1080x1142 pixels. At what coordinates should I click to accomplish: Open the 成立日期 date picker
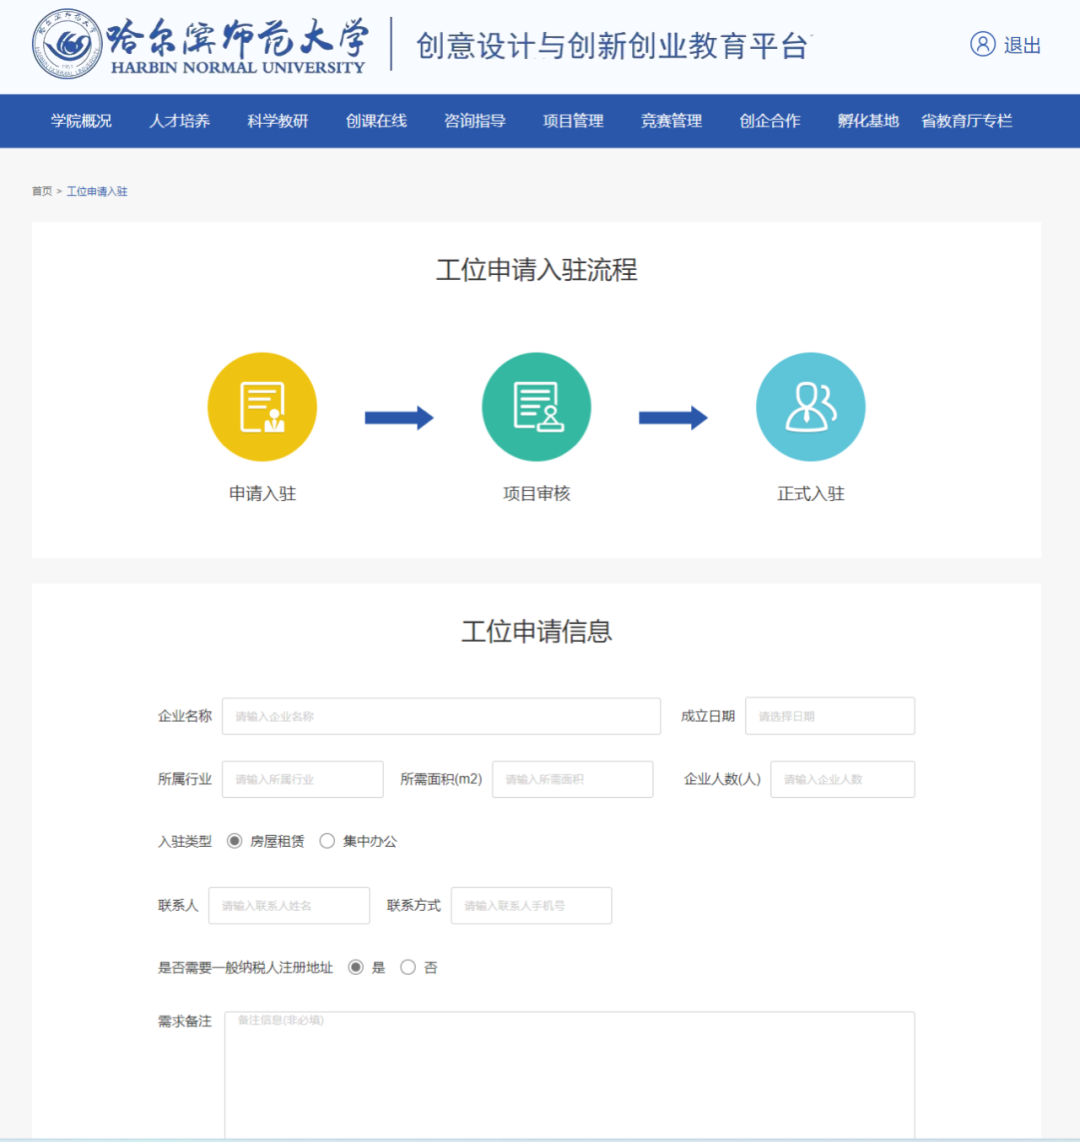829,716
